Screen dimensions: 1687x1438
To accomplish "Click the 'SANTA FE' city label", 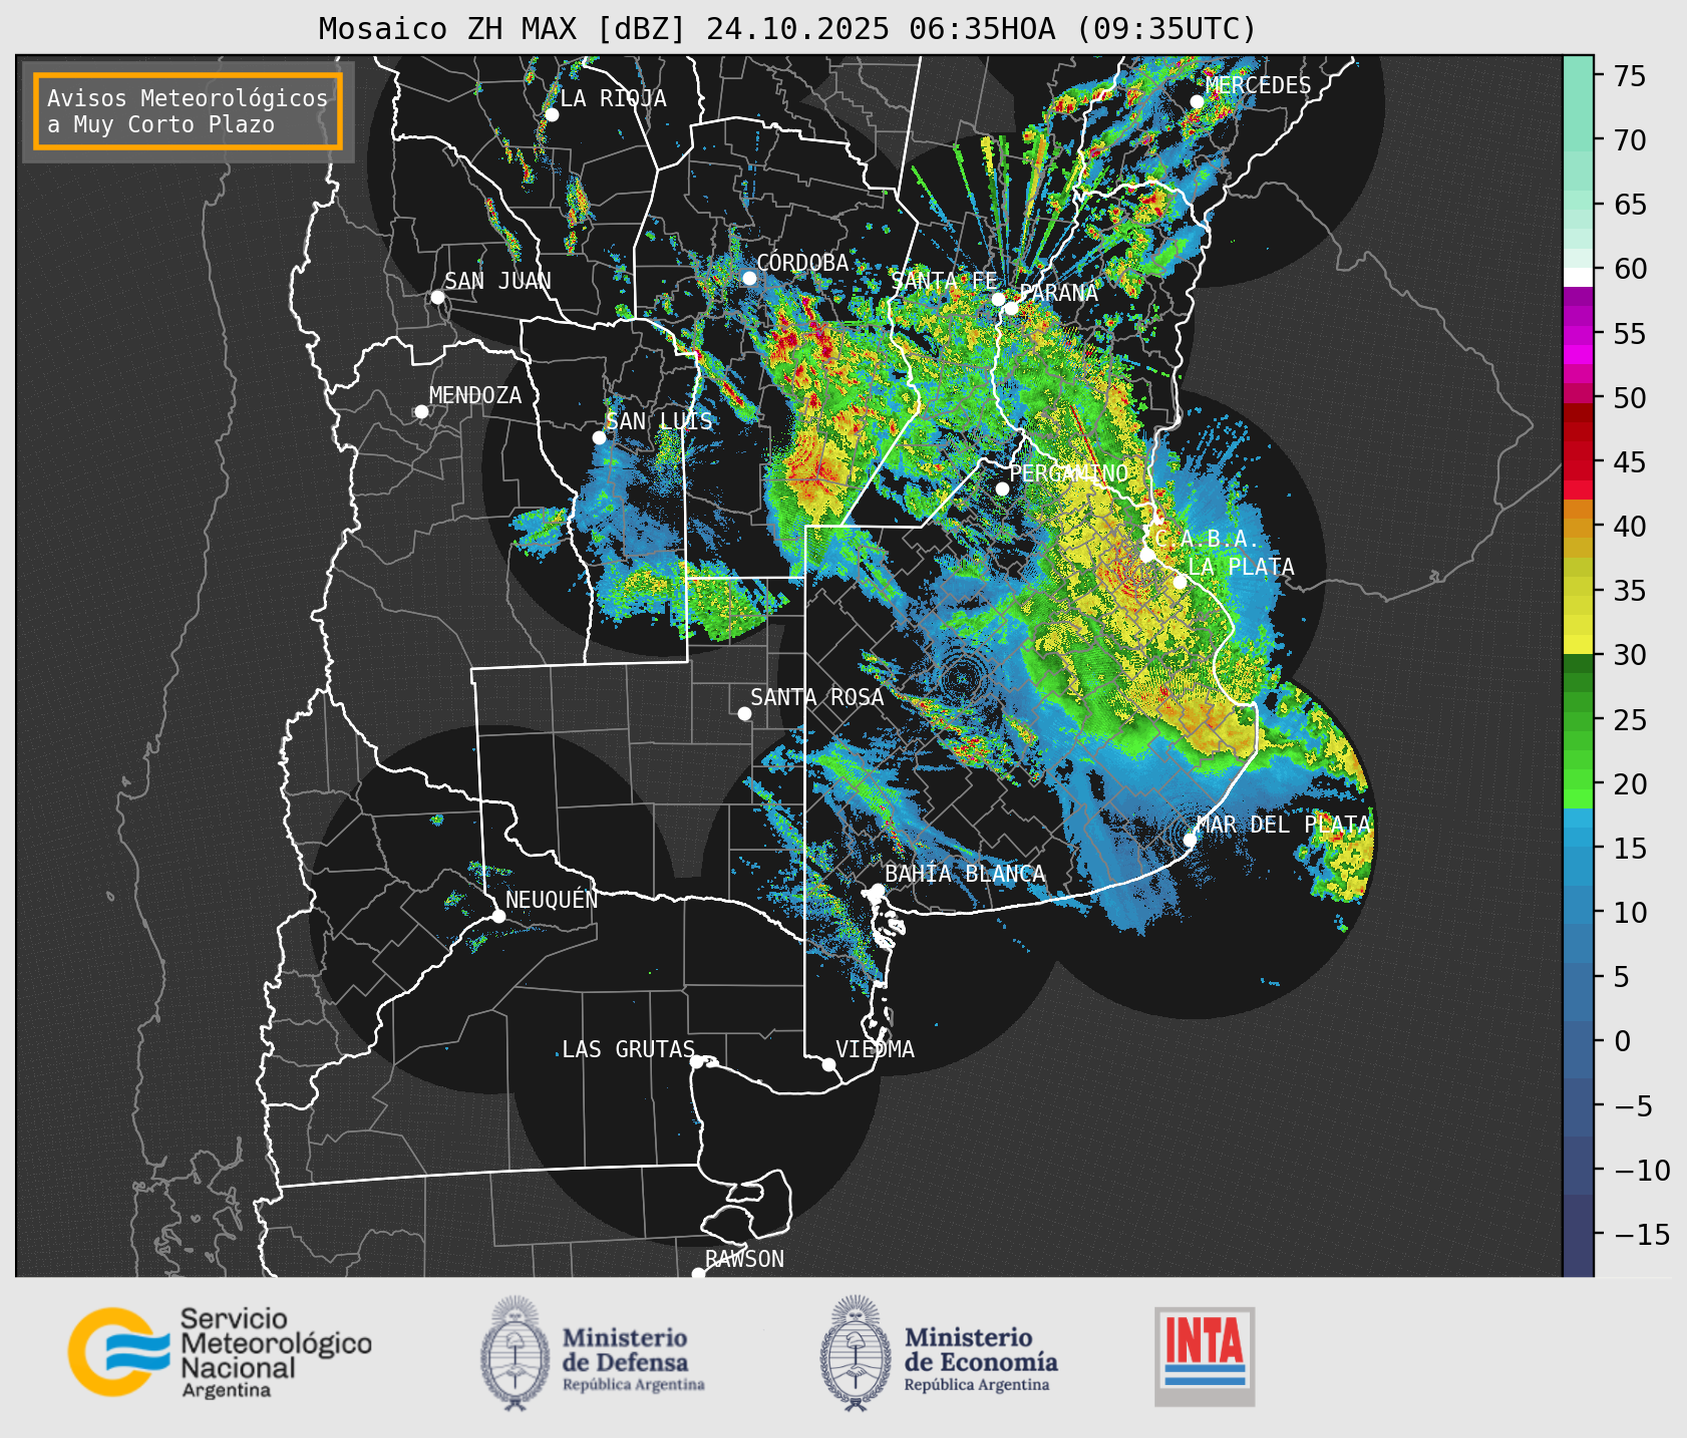I will (x=944, y=281).
